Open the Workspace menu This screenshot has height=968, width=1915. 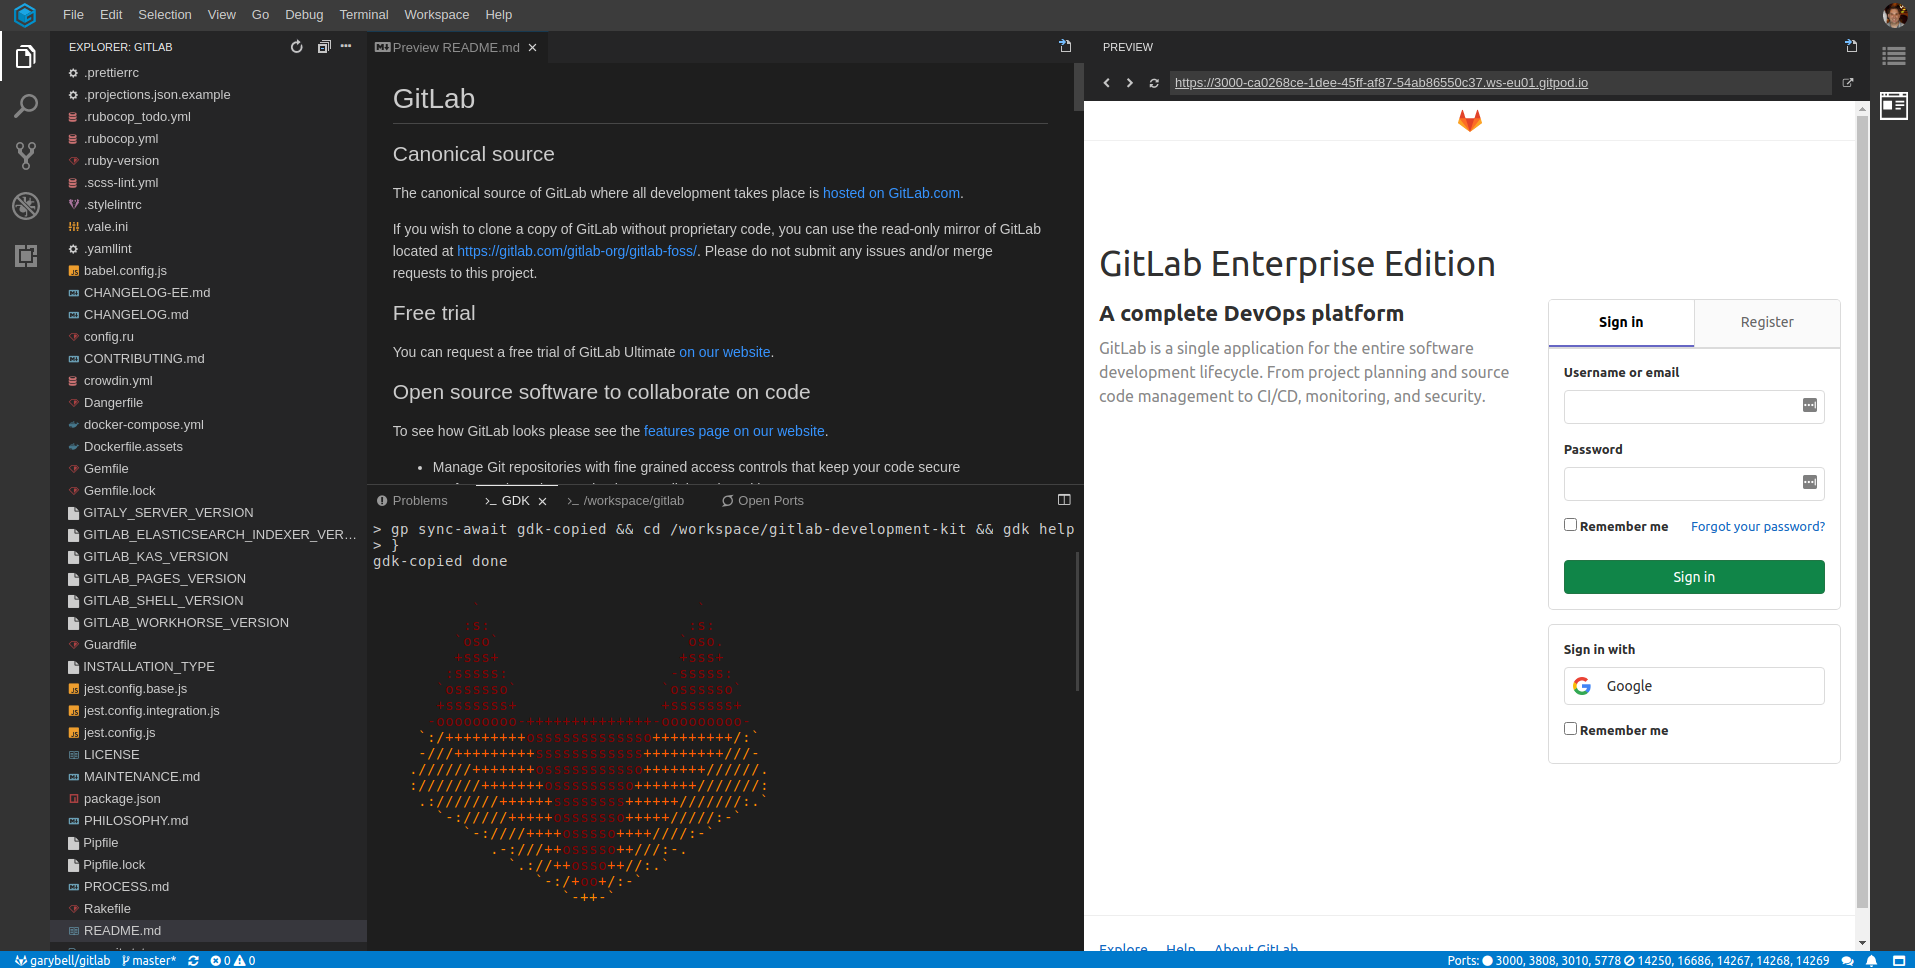436,14
